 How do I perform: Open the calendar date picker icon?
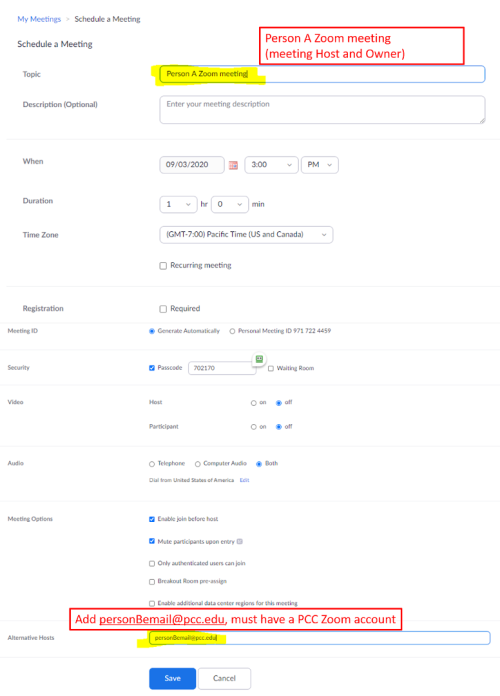233,165
